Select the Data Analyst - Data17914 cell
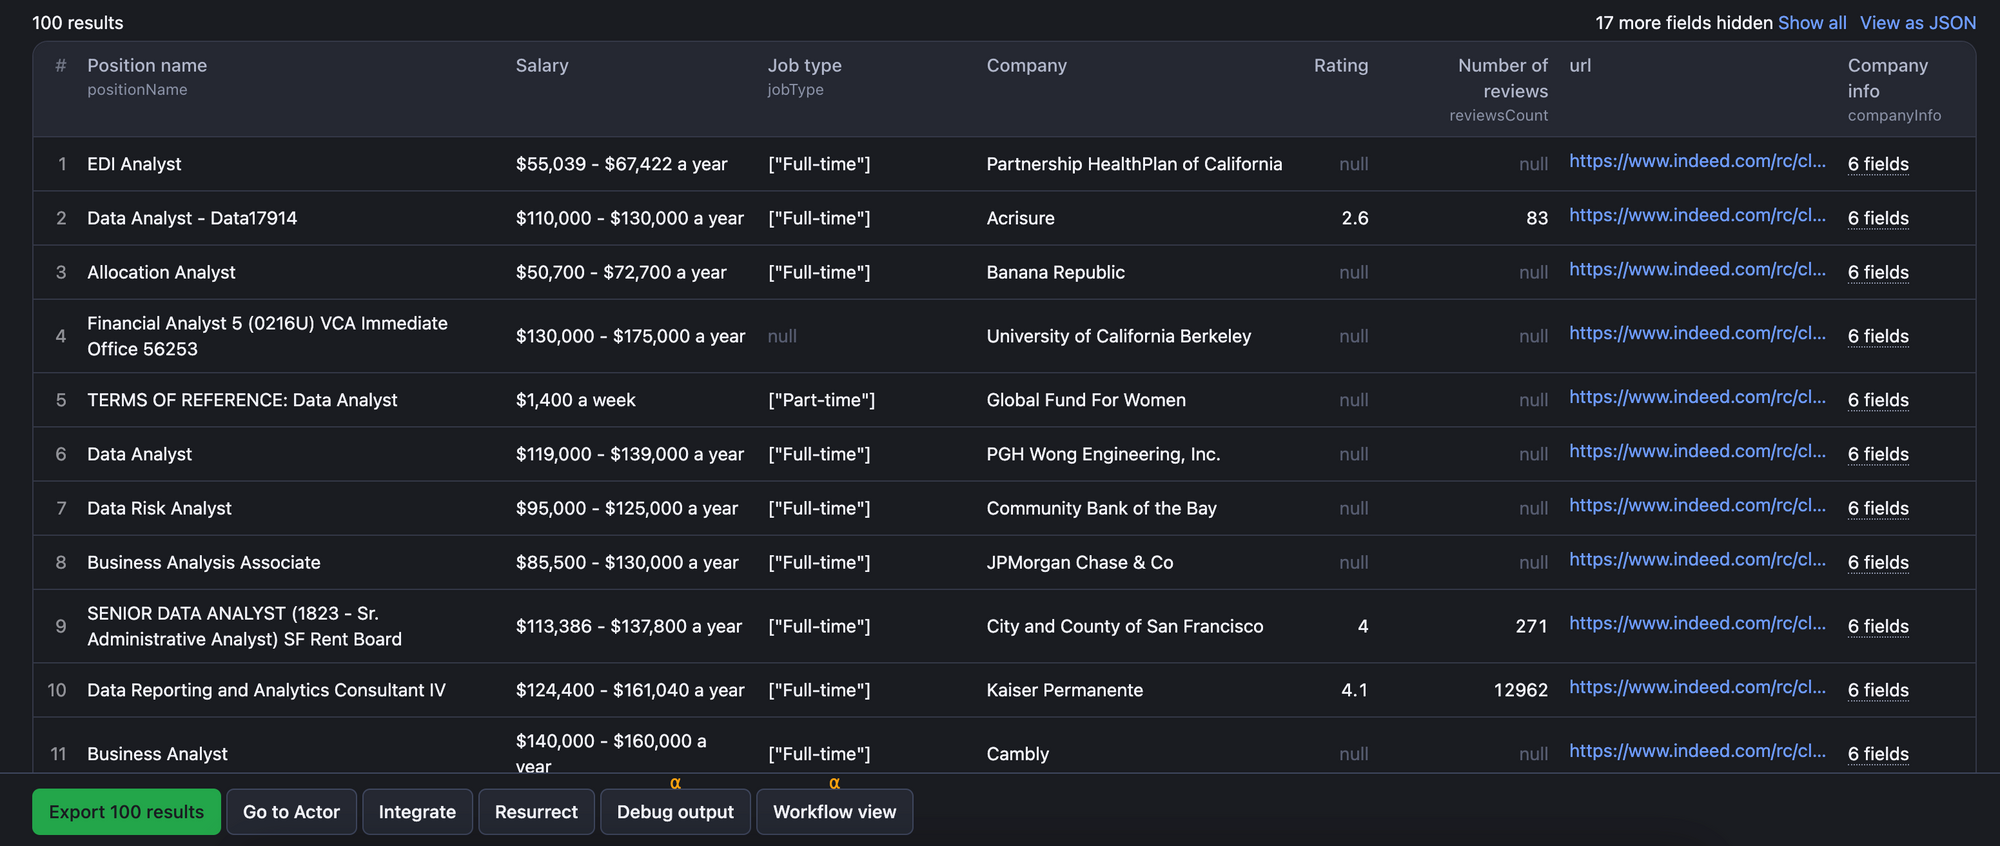2000x846 pixels. pos(192,218)
